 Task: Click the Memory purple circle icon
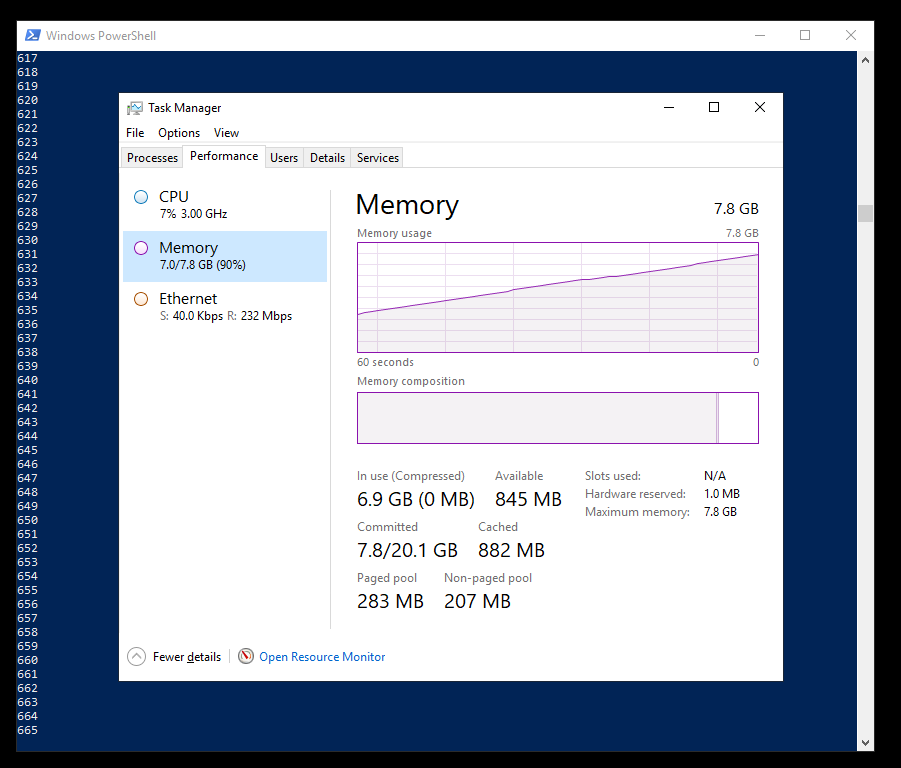point(141,248)
